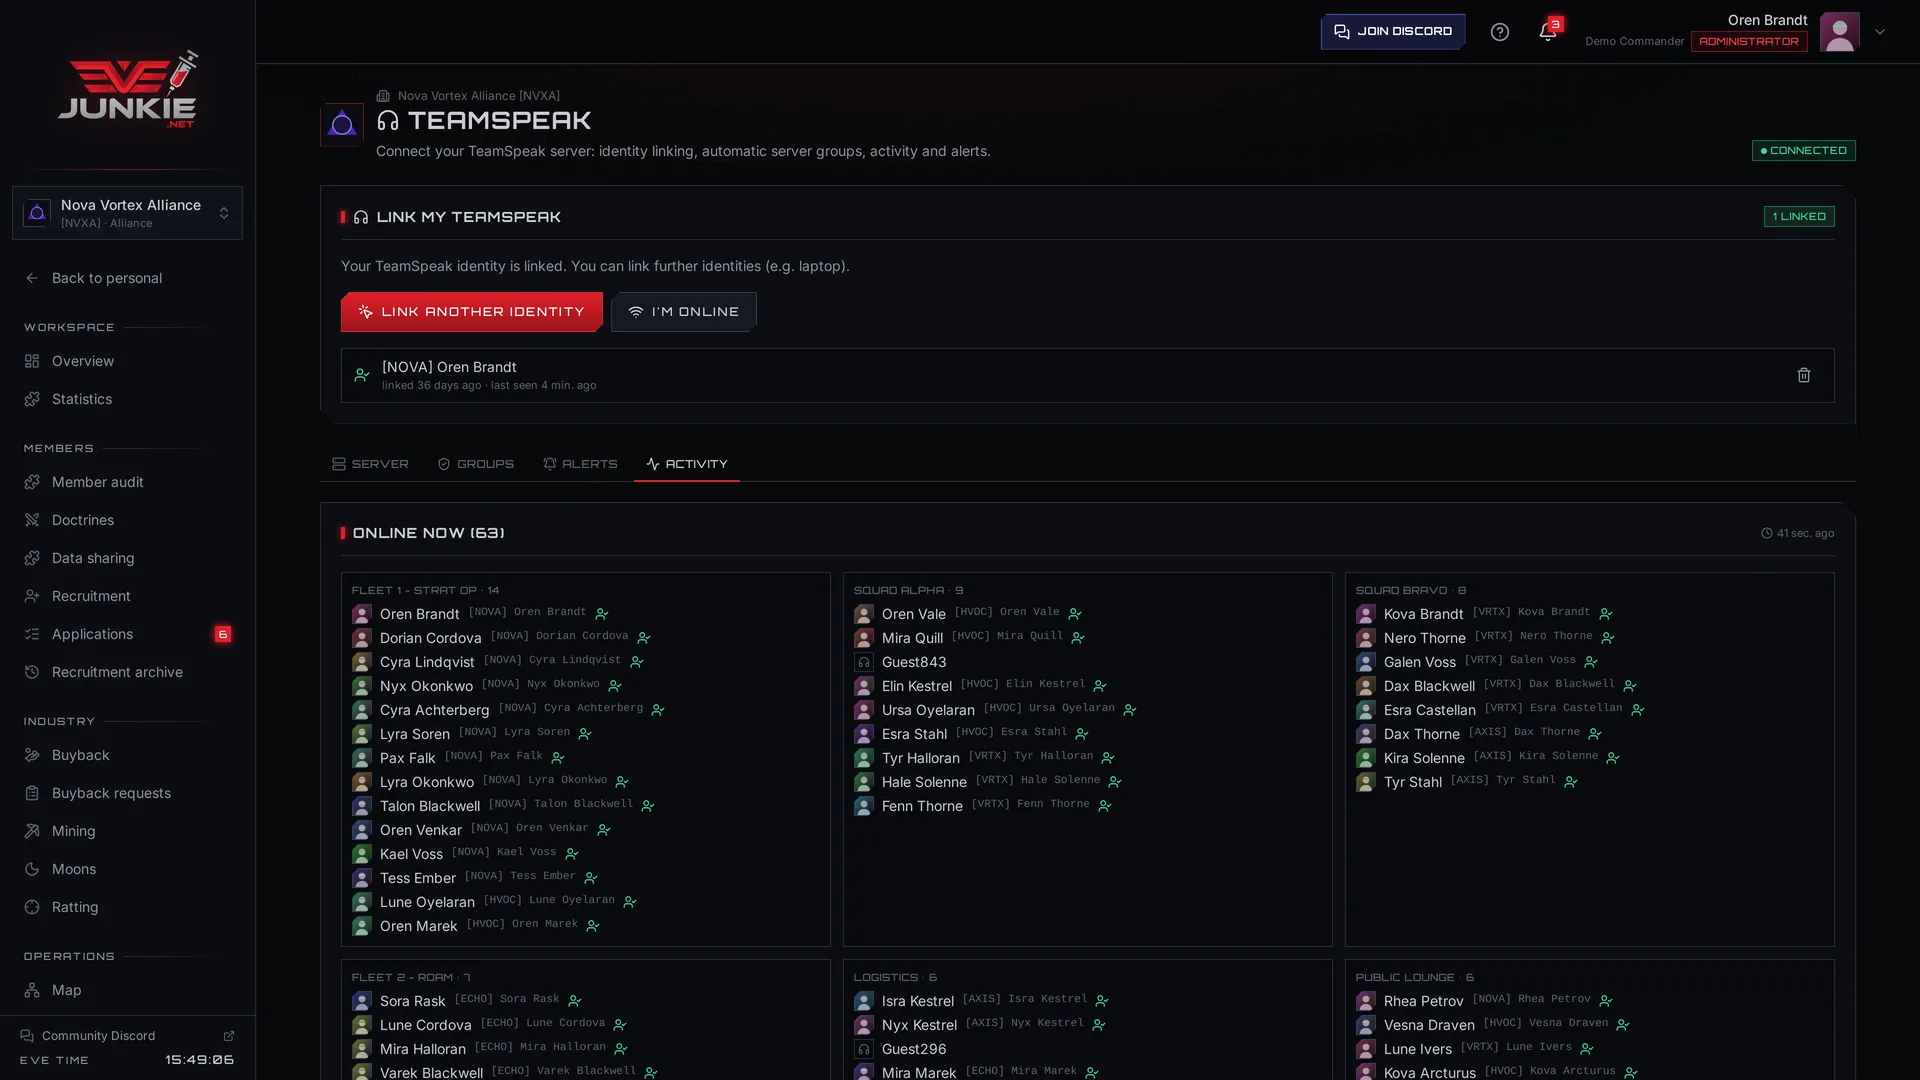Click the Data sharing sidebar icon
1920x1080 pixels.
(32, 558)
